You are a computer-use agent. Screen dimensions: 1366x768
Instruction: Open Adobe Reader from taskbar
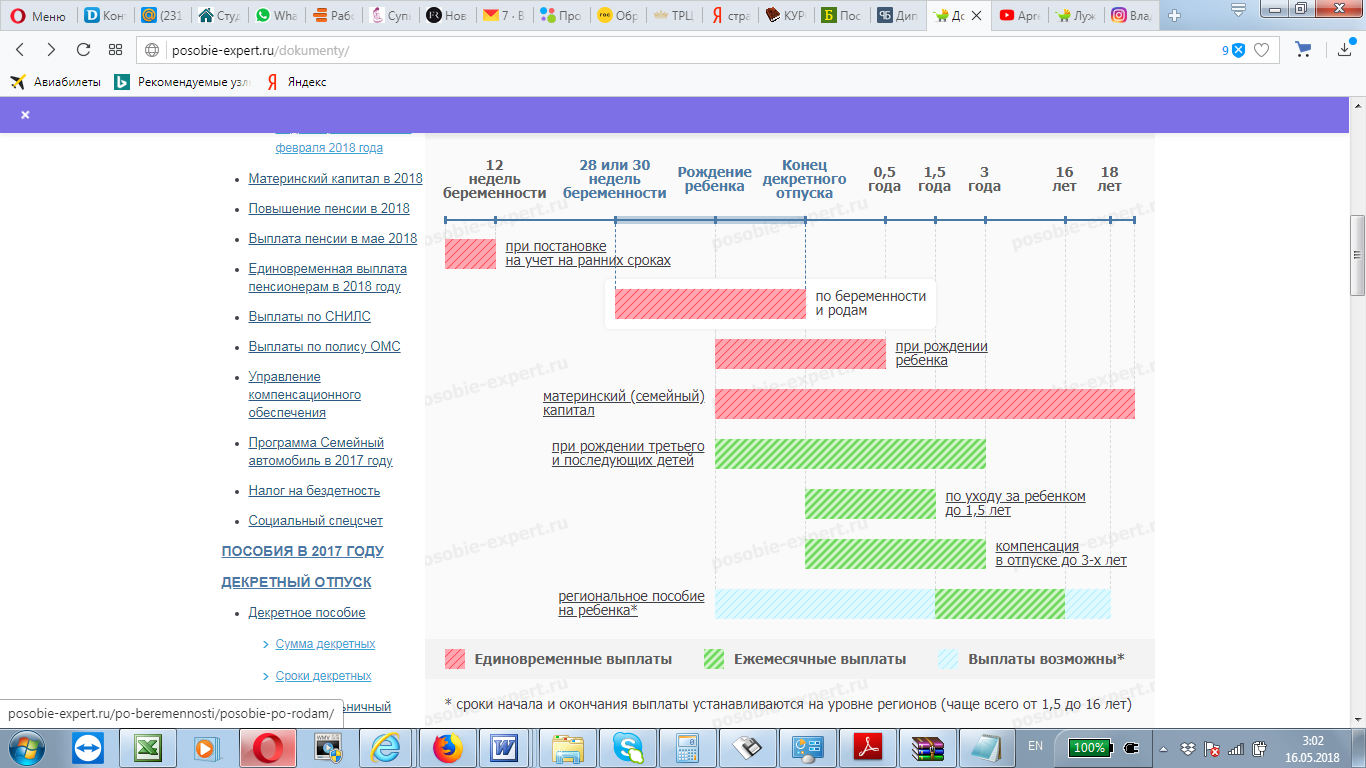866,747
